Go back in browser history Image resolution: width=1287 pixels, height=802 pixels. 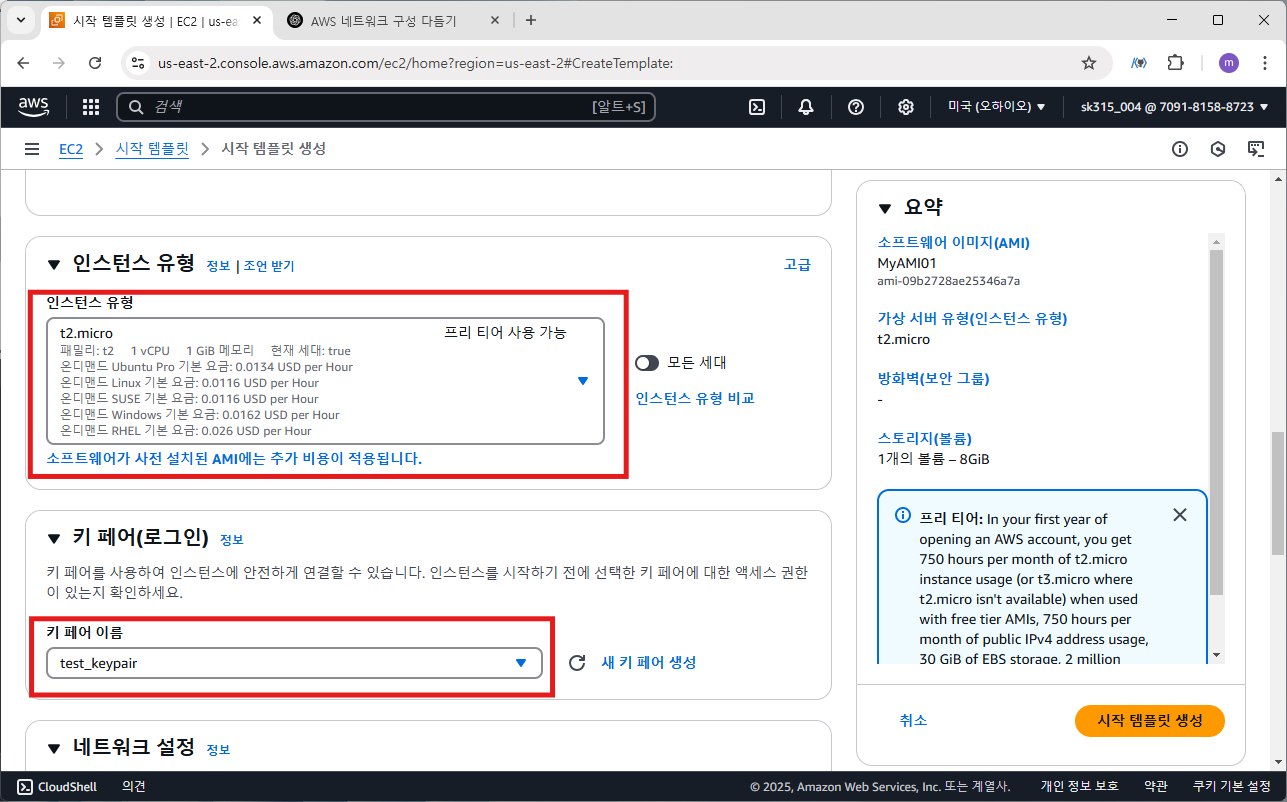[24, 63]
